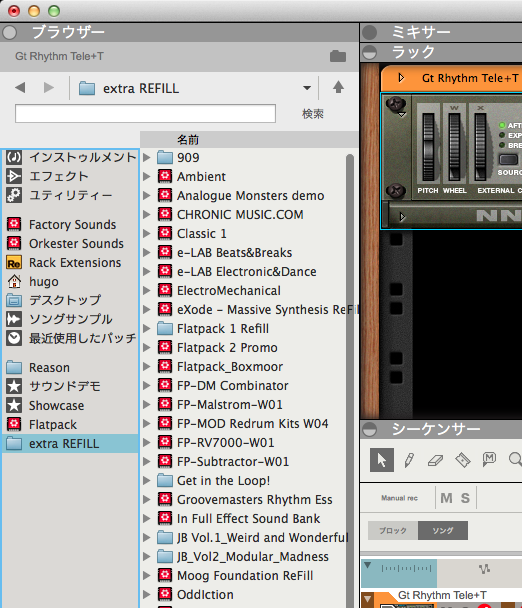Expand Get in the Loop! folder
This screenshot has height=608, width=522.
click(147, 480)
